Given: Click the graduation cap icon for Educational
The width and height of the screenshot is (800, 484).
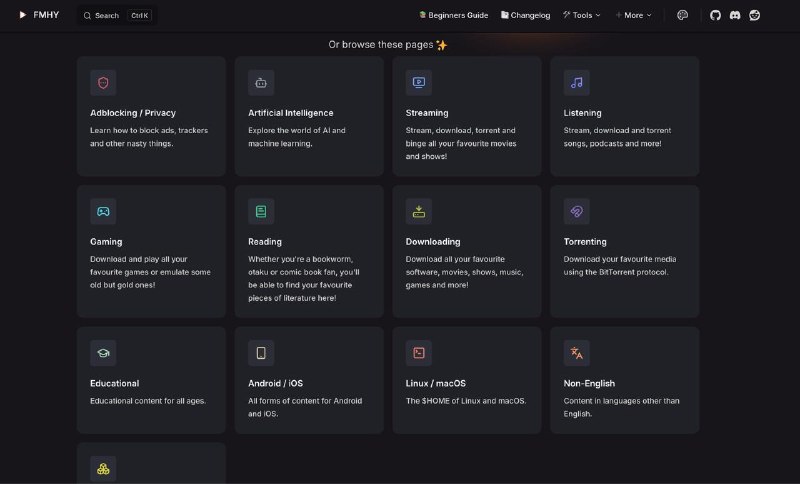Looking at the screenshot, I should click(103, 353).
